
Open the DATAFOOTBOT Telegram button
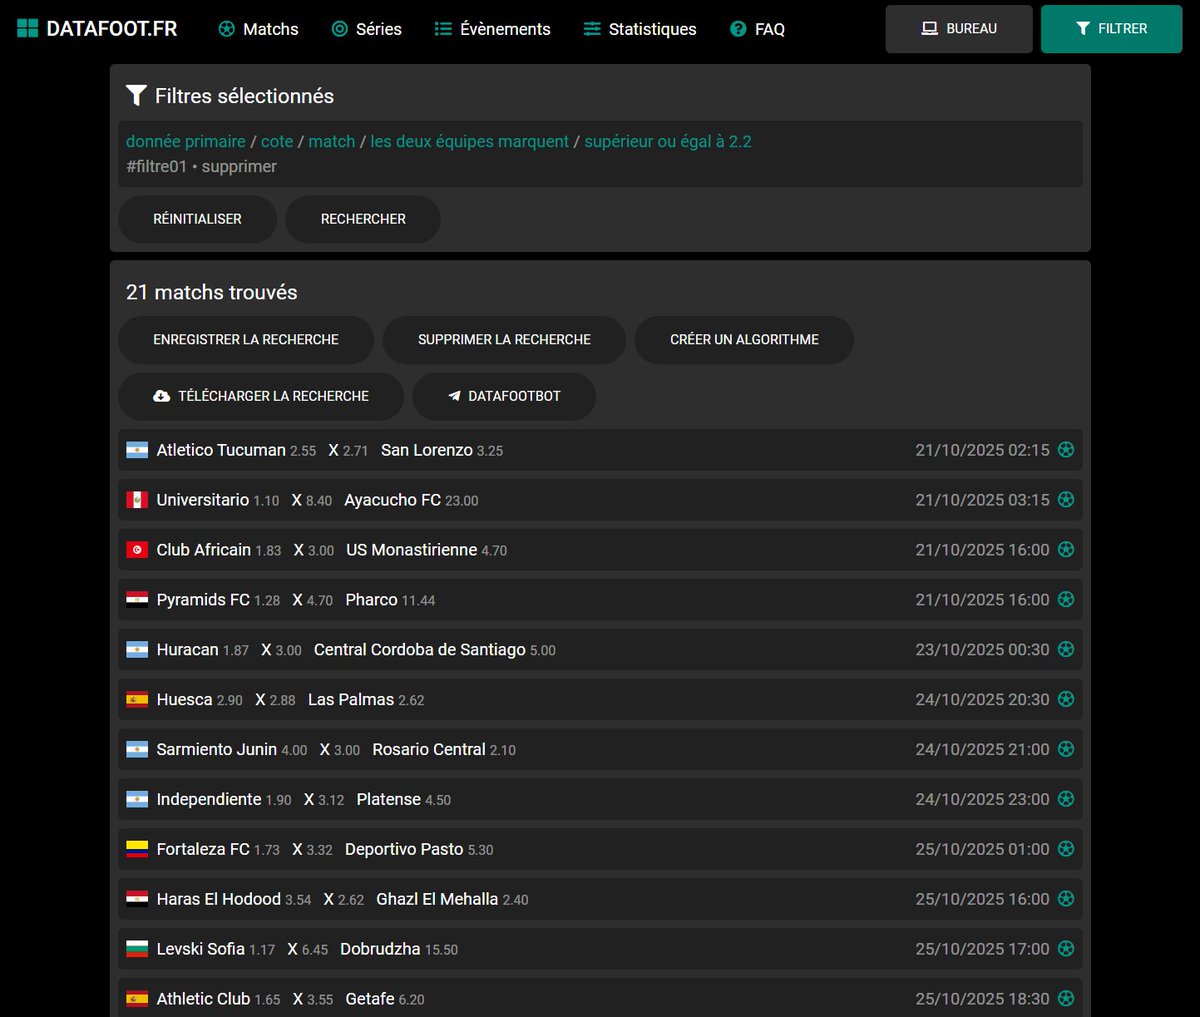(x=504, y=396)
